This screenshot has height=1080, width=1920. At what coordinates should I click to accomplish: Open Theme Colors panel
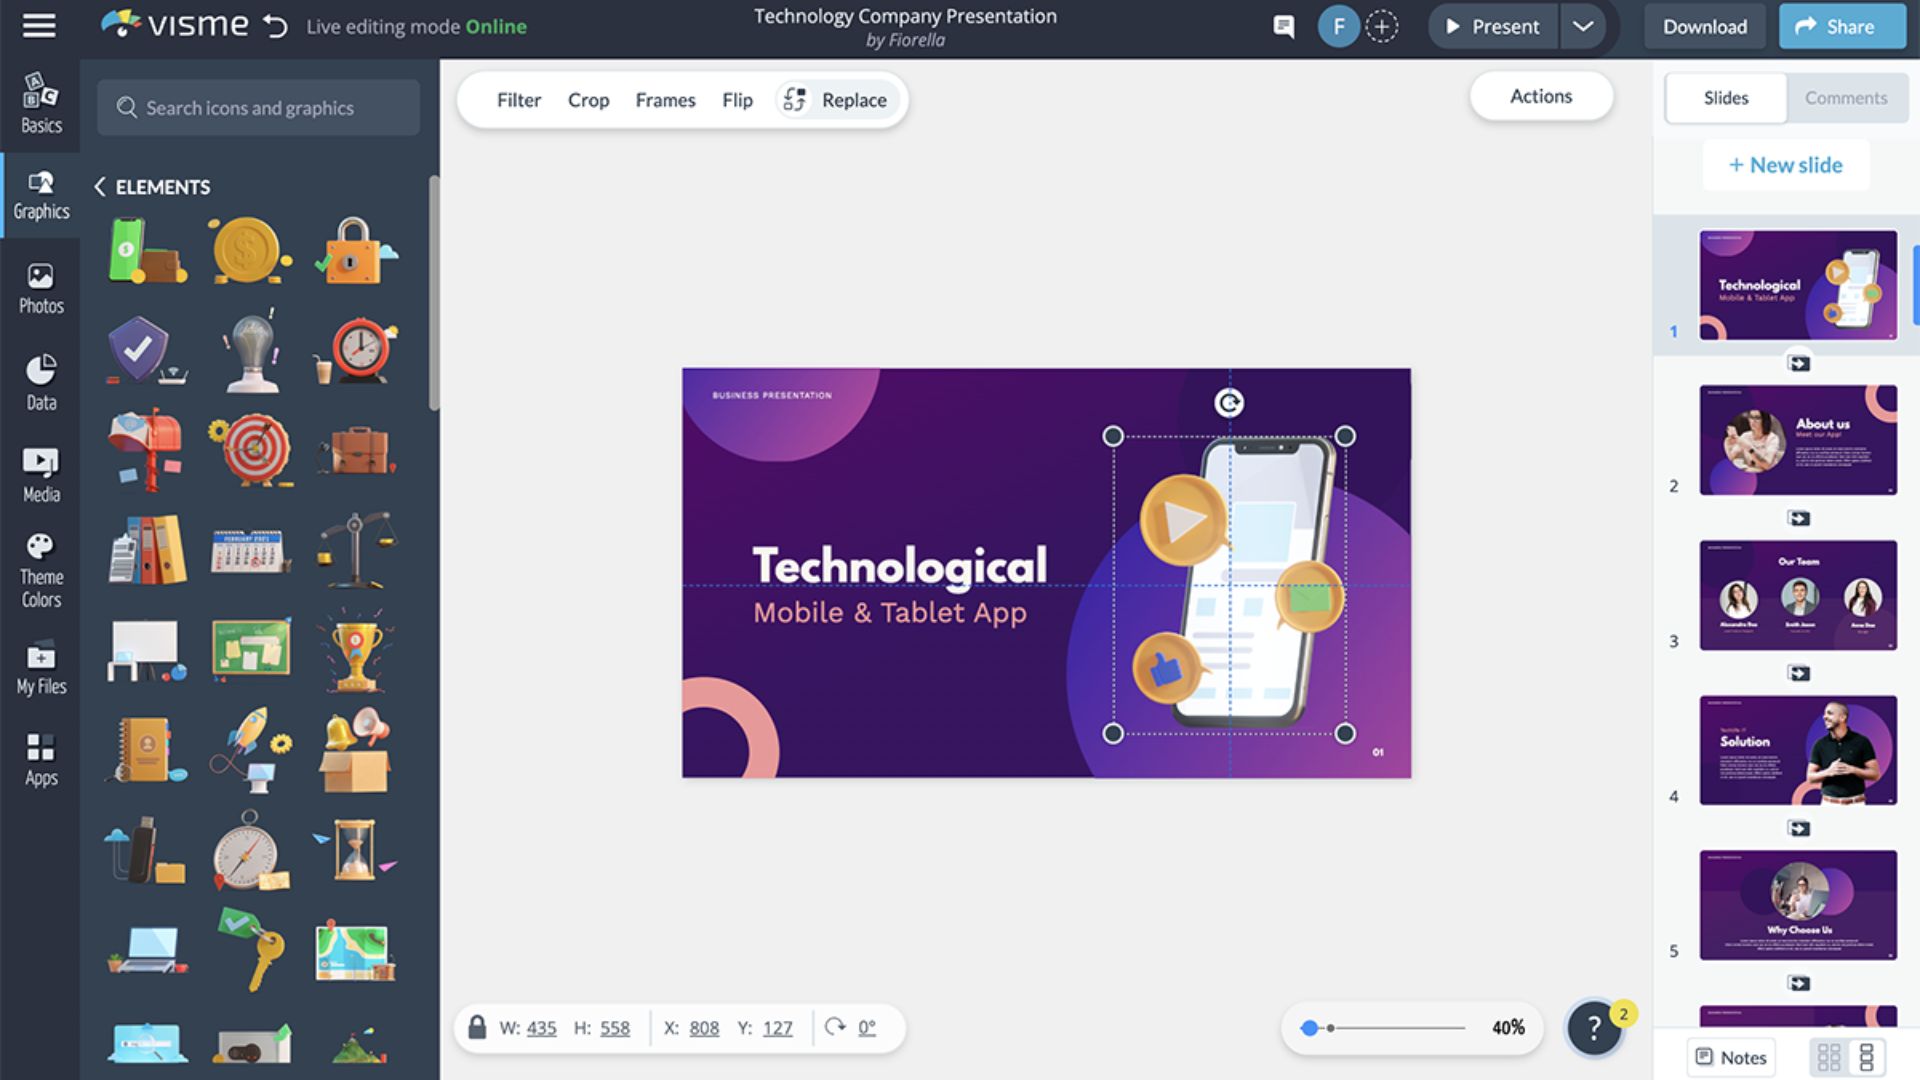click(x=40, y=572)
